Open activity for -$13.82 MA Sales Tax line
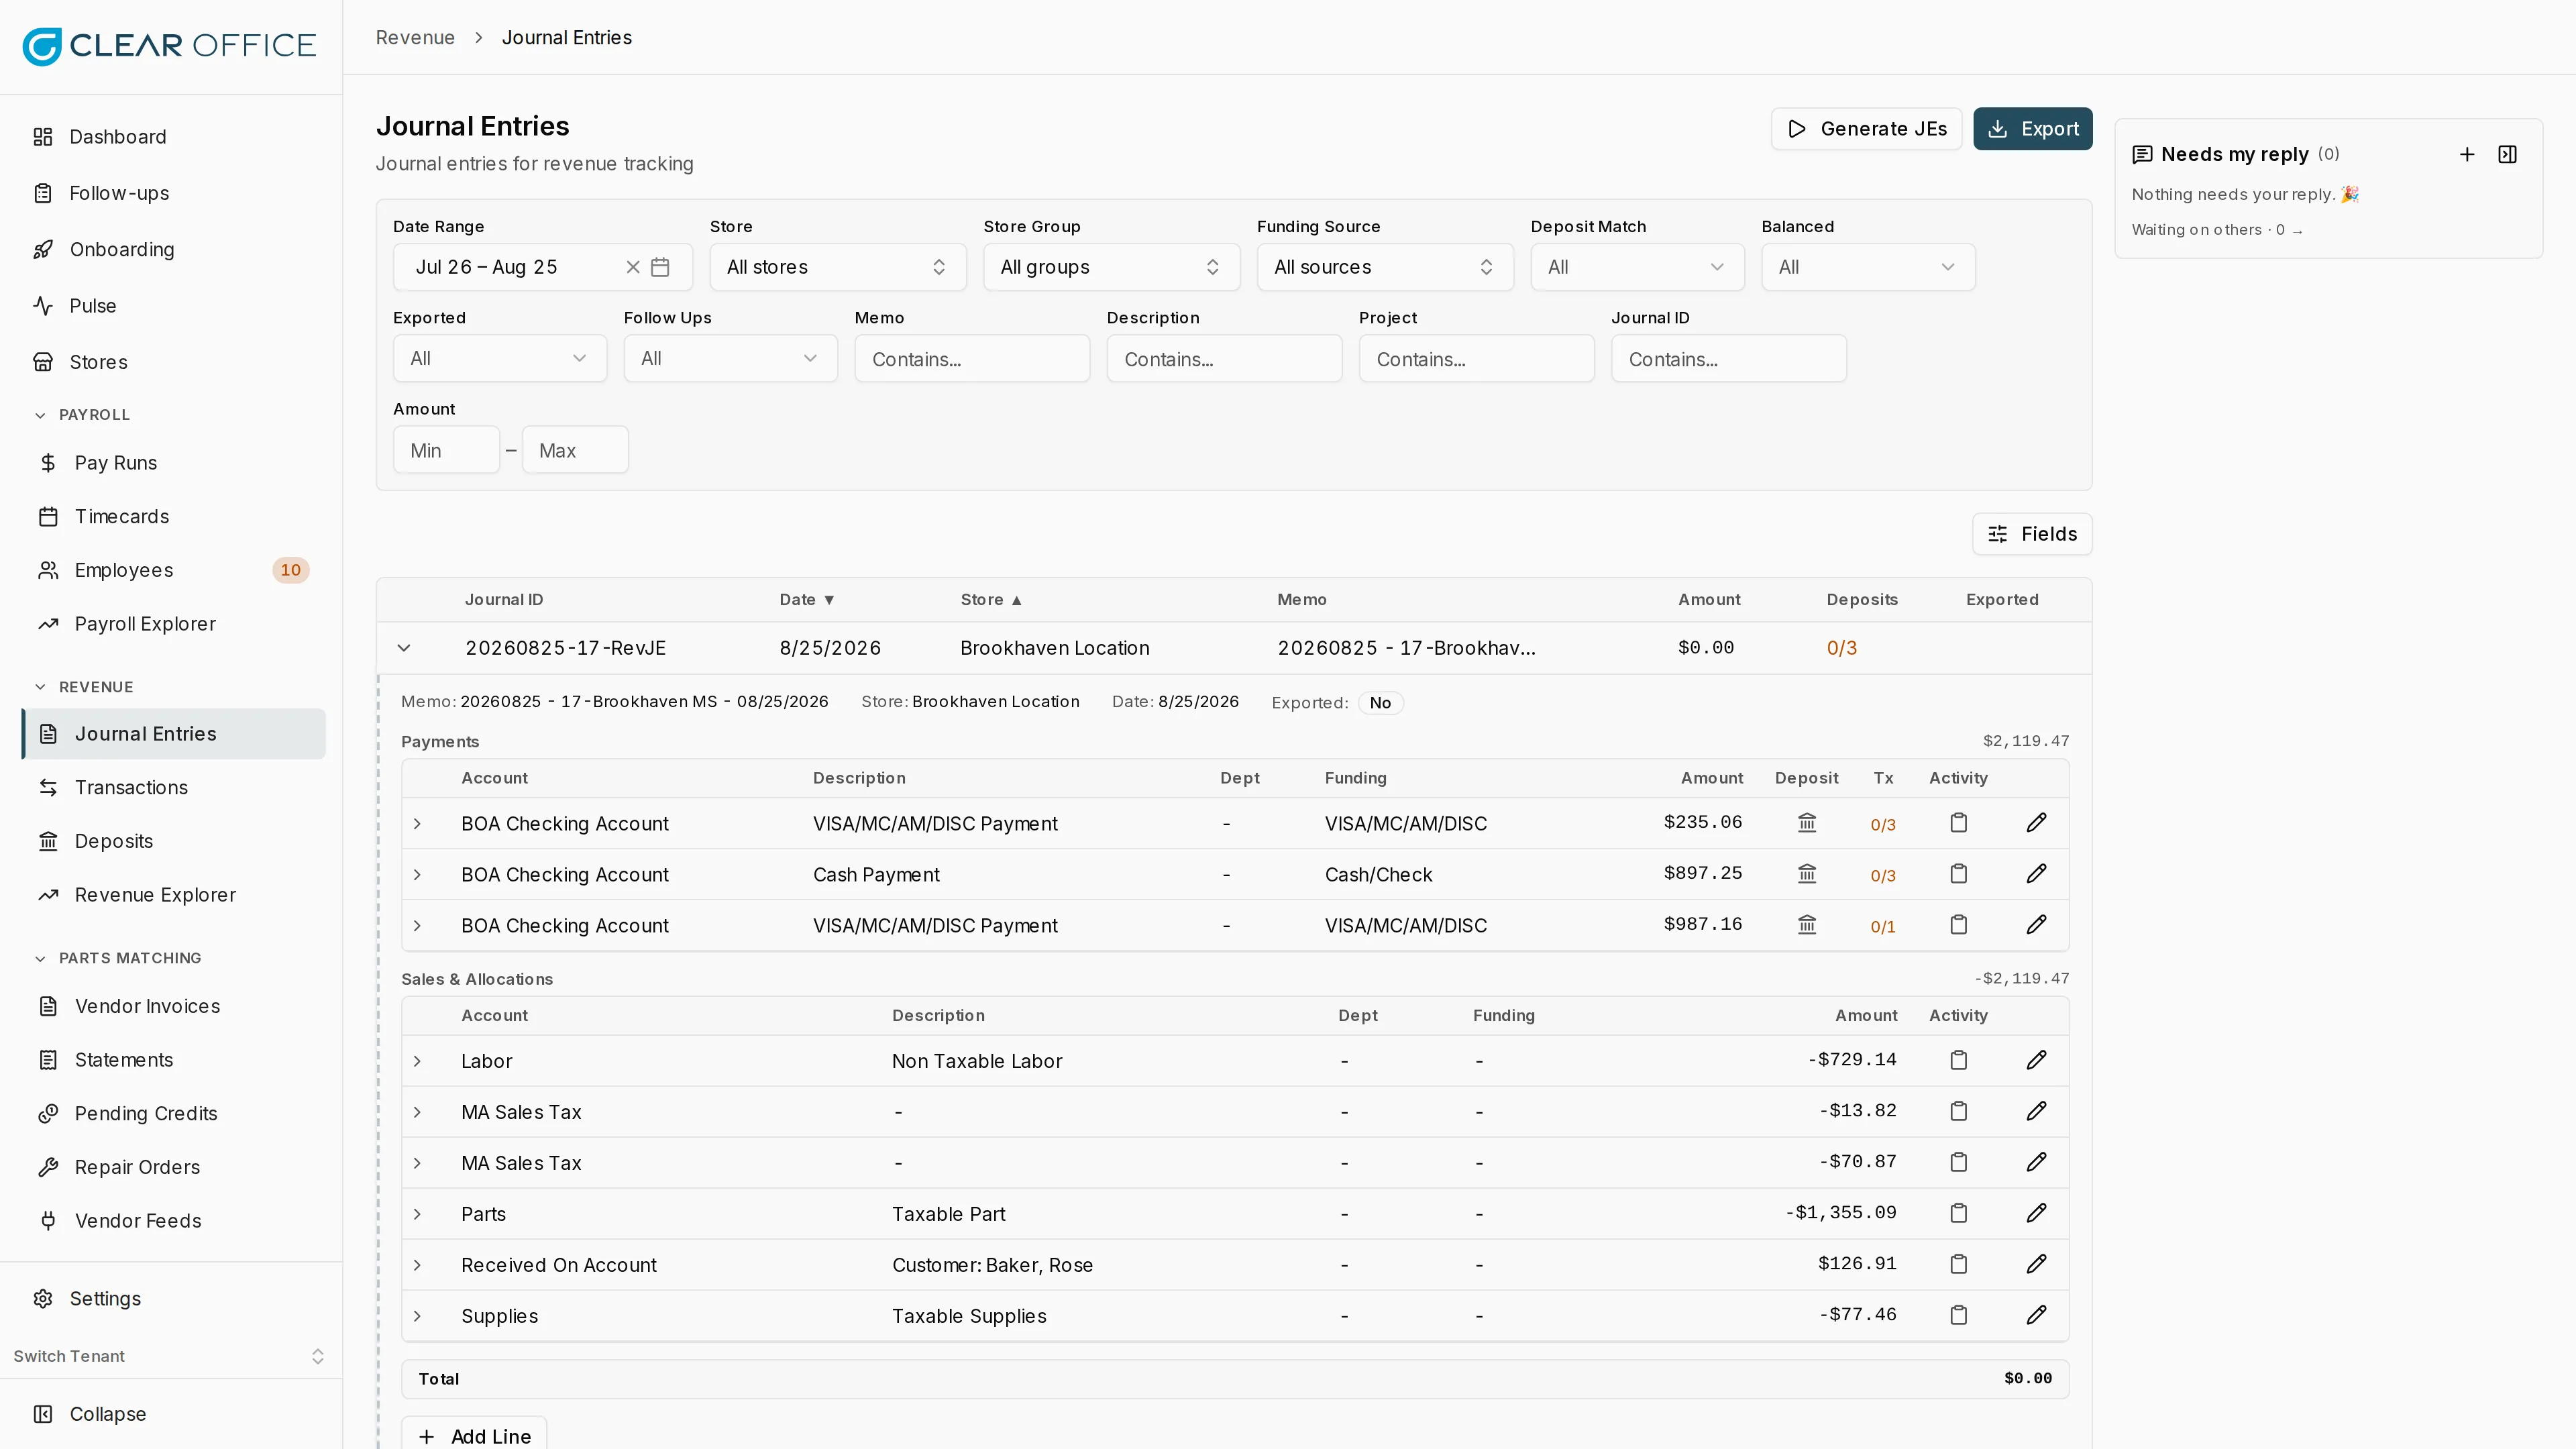Viewport: 2576px width, 1449px height. 1958,1111
